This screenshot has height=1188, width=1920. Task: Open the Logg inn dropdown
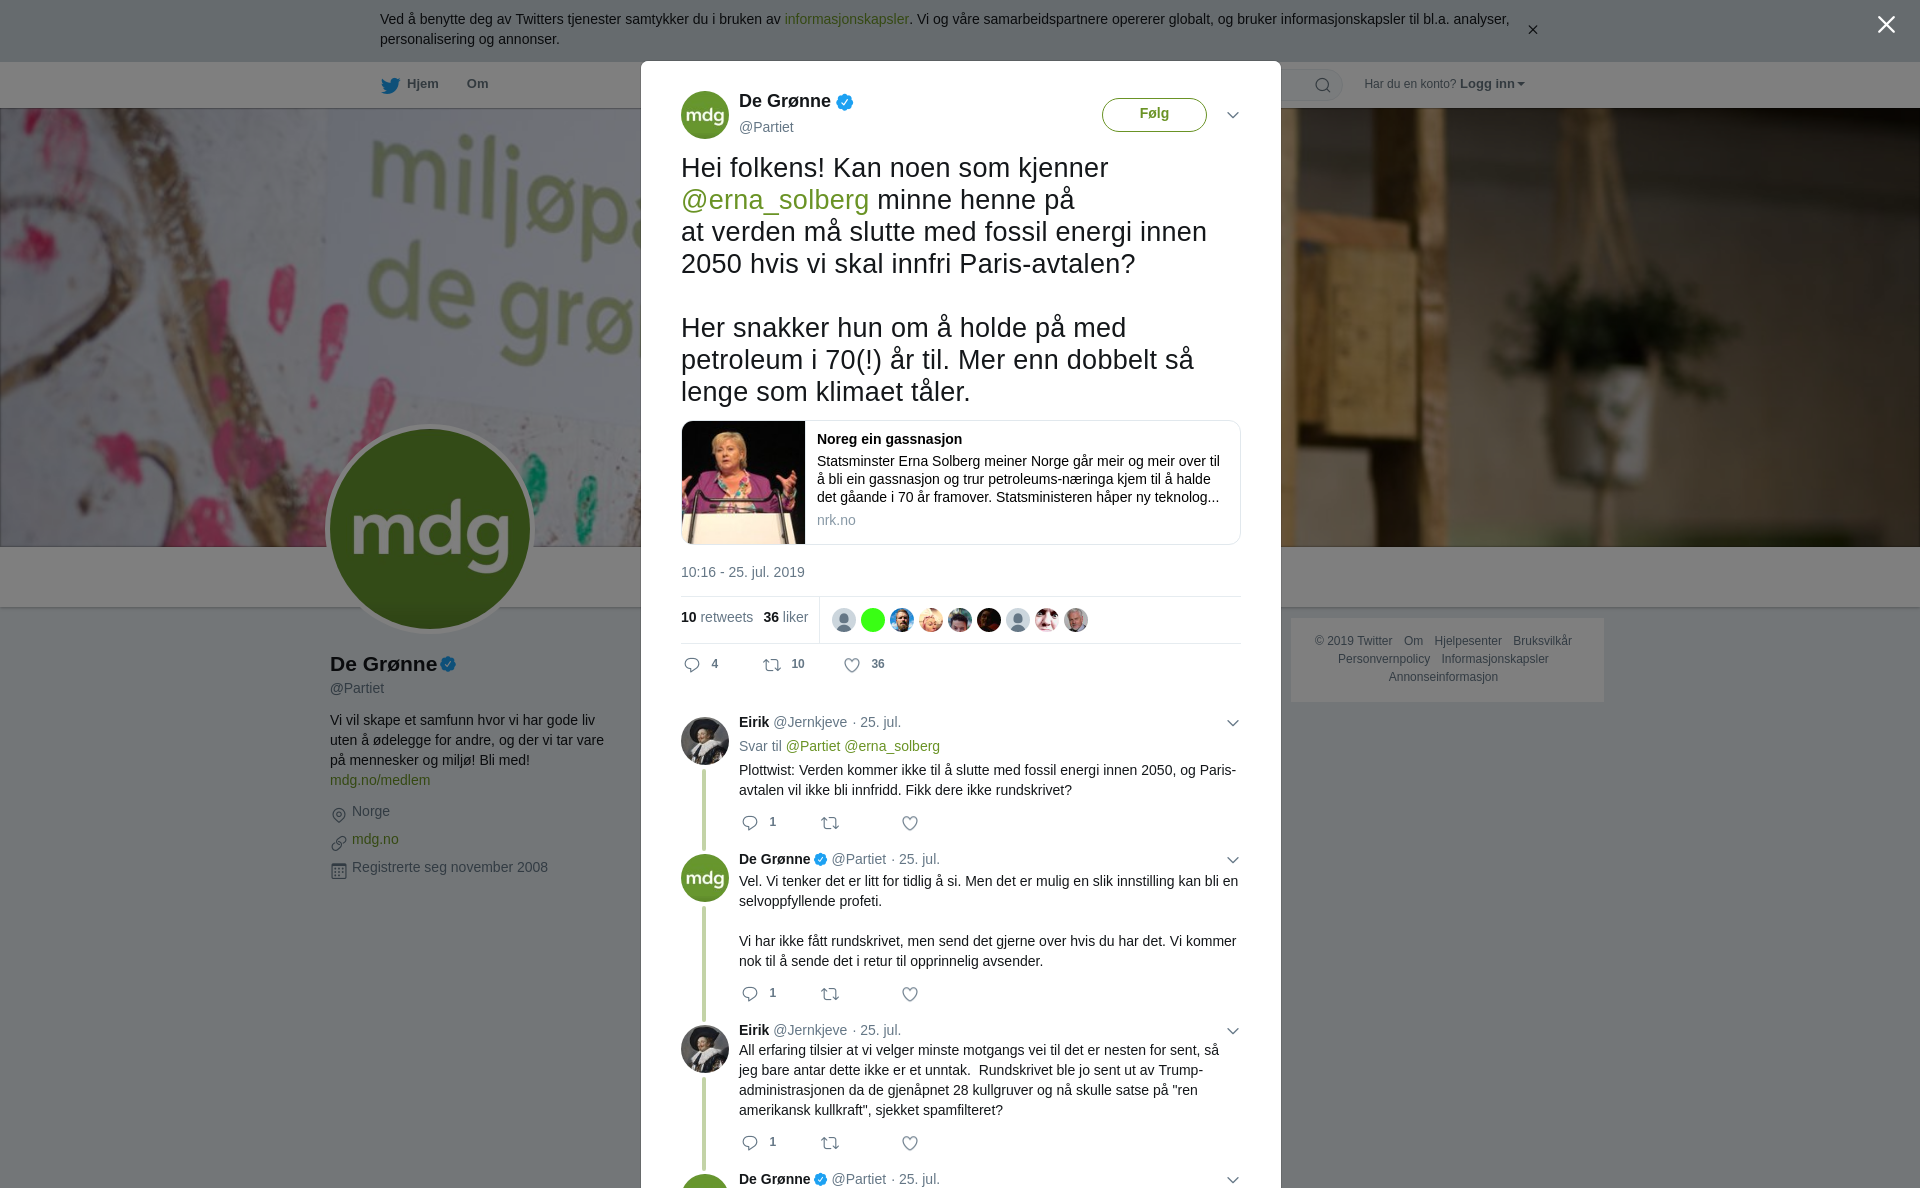pyautogui.click(x=1492, y=84)
